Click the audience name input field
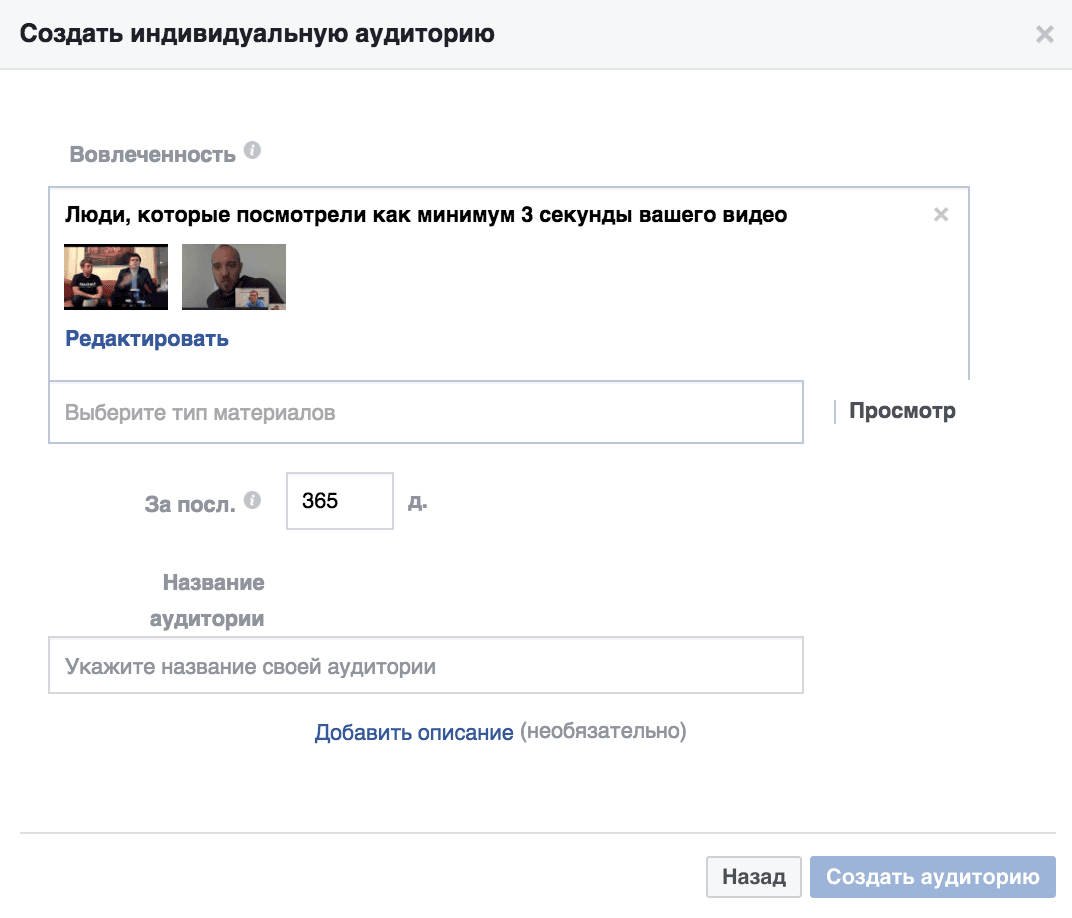 pyautogui.click(x=426, y=666)
